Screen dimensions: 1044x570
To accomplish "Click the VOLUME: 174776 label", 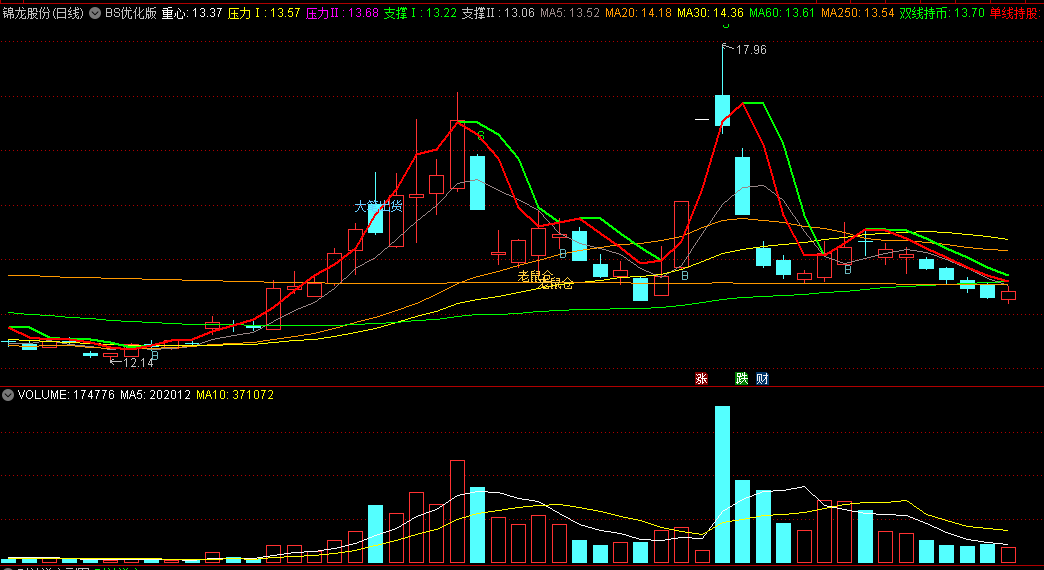I will 67,395.
